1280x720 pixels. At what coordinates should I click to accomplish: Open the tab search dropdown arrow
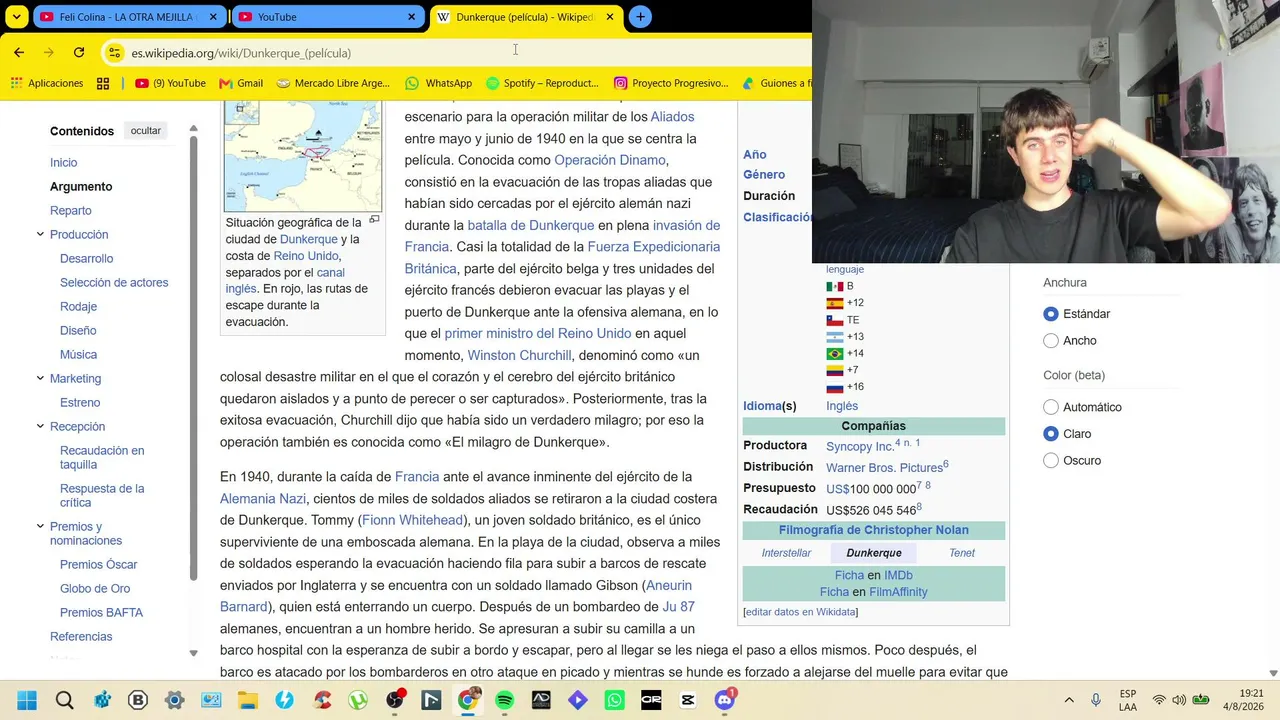pyautogui.click(x=17, y=17)
